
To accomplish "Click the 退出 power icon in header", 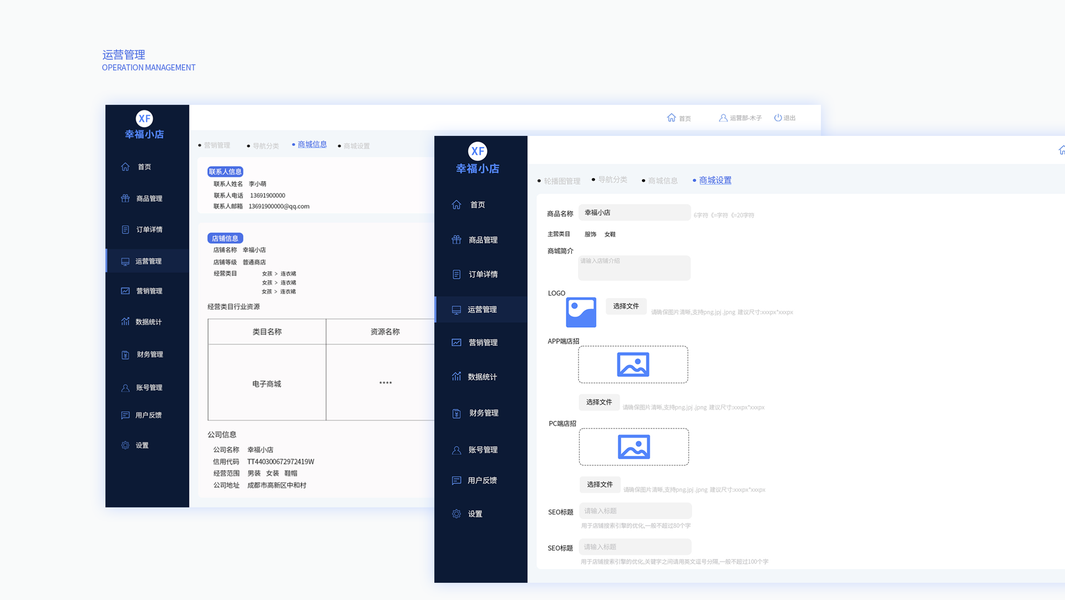I will coord(778,118).
